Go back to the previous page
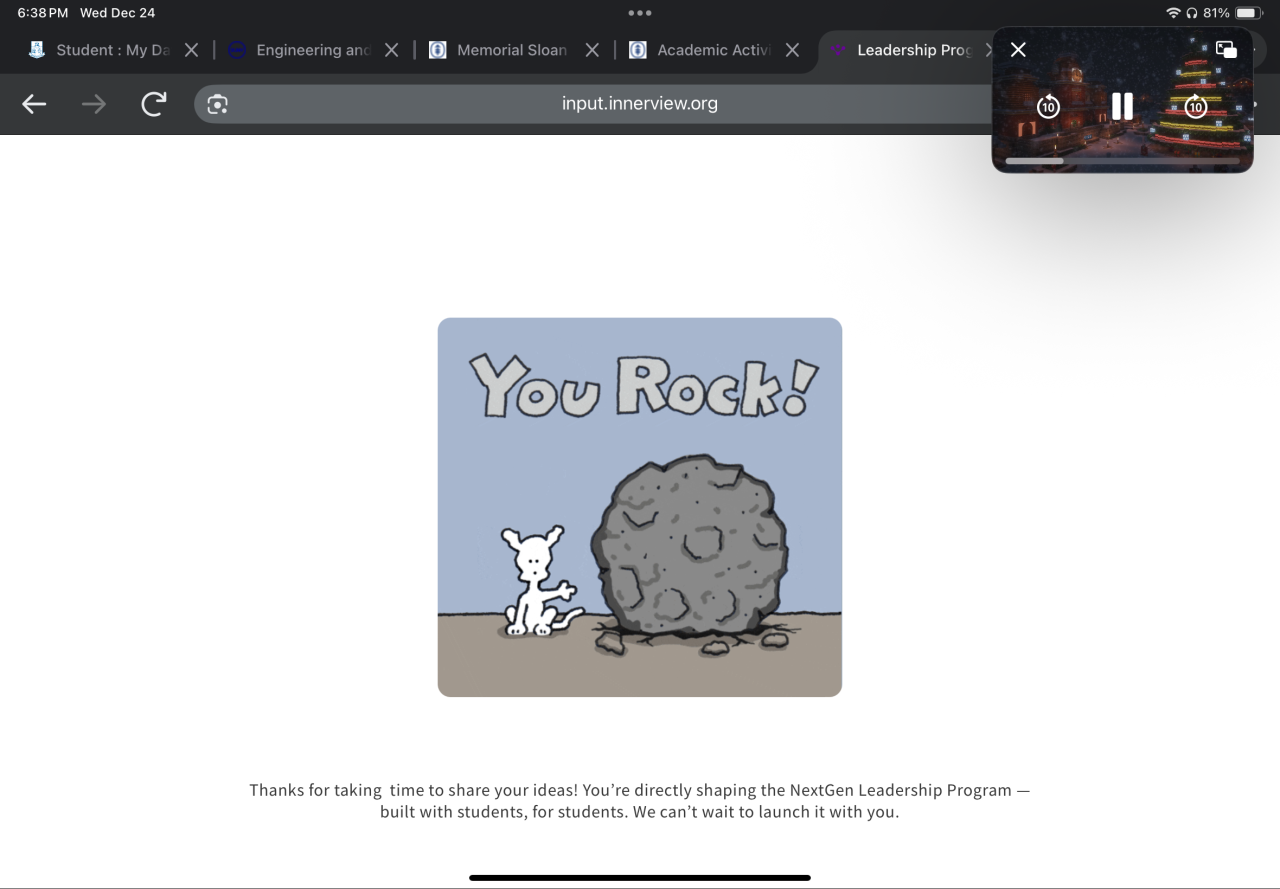This screenshot has height=889, width=1280. coord(34,104)
